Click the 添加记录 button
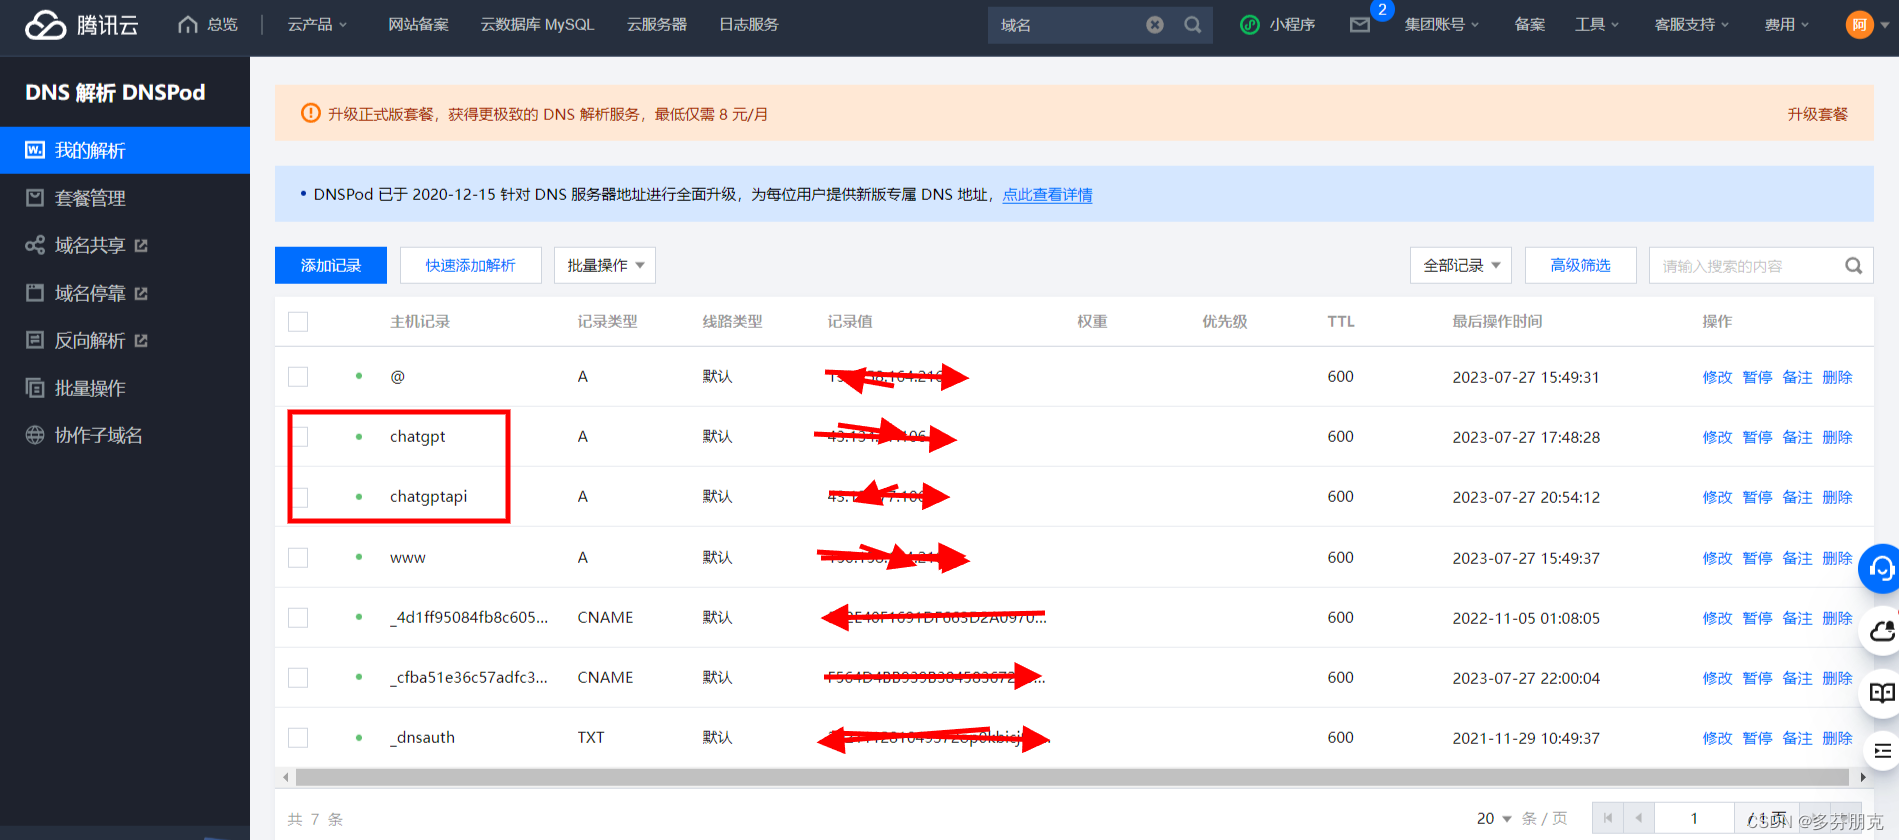The width and height of the screenshot is (1899, 840). (331, 265)
